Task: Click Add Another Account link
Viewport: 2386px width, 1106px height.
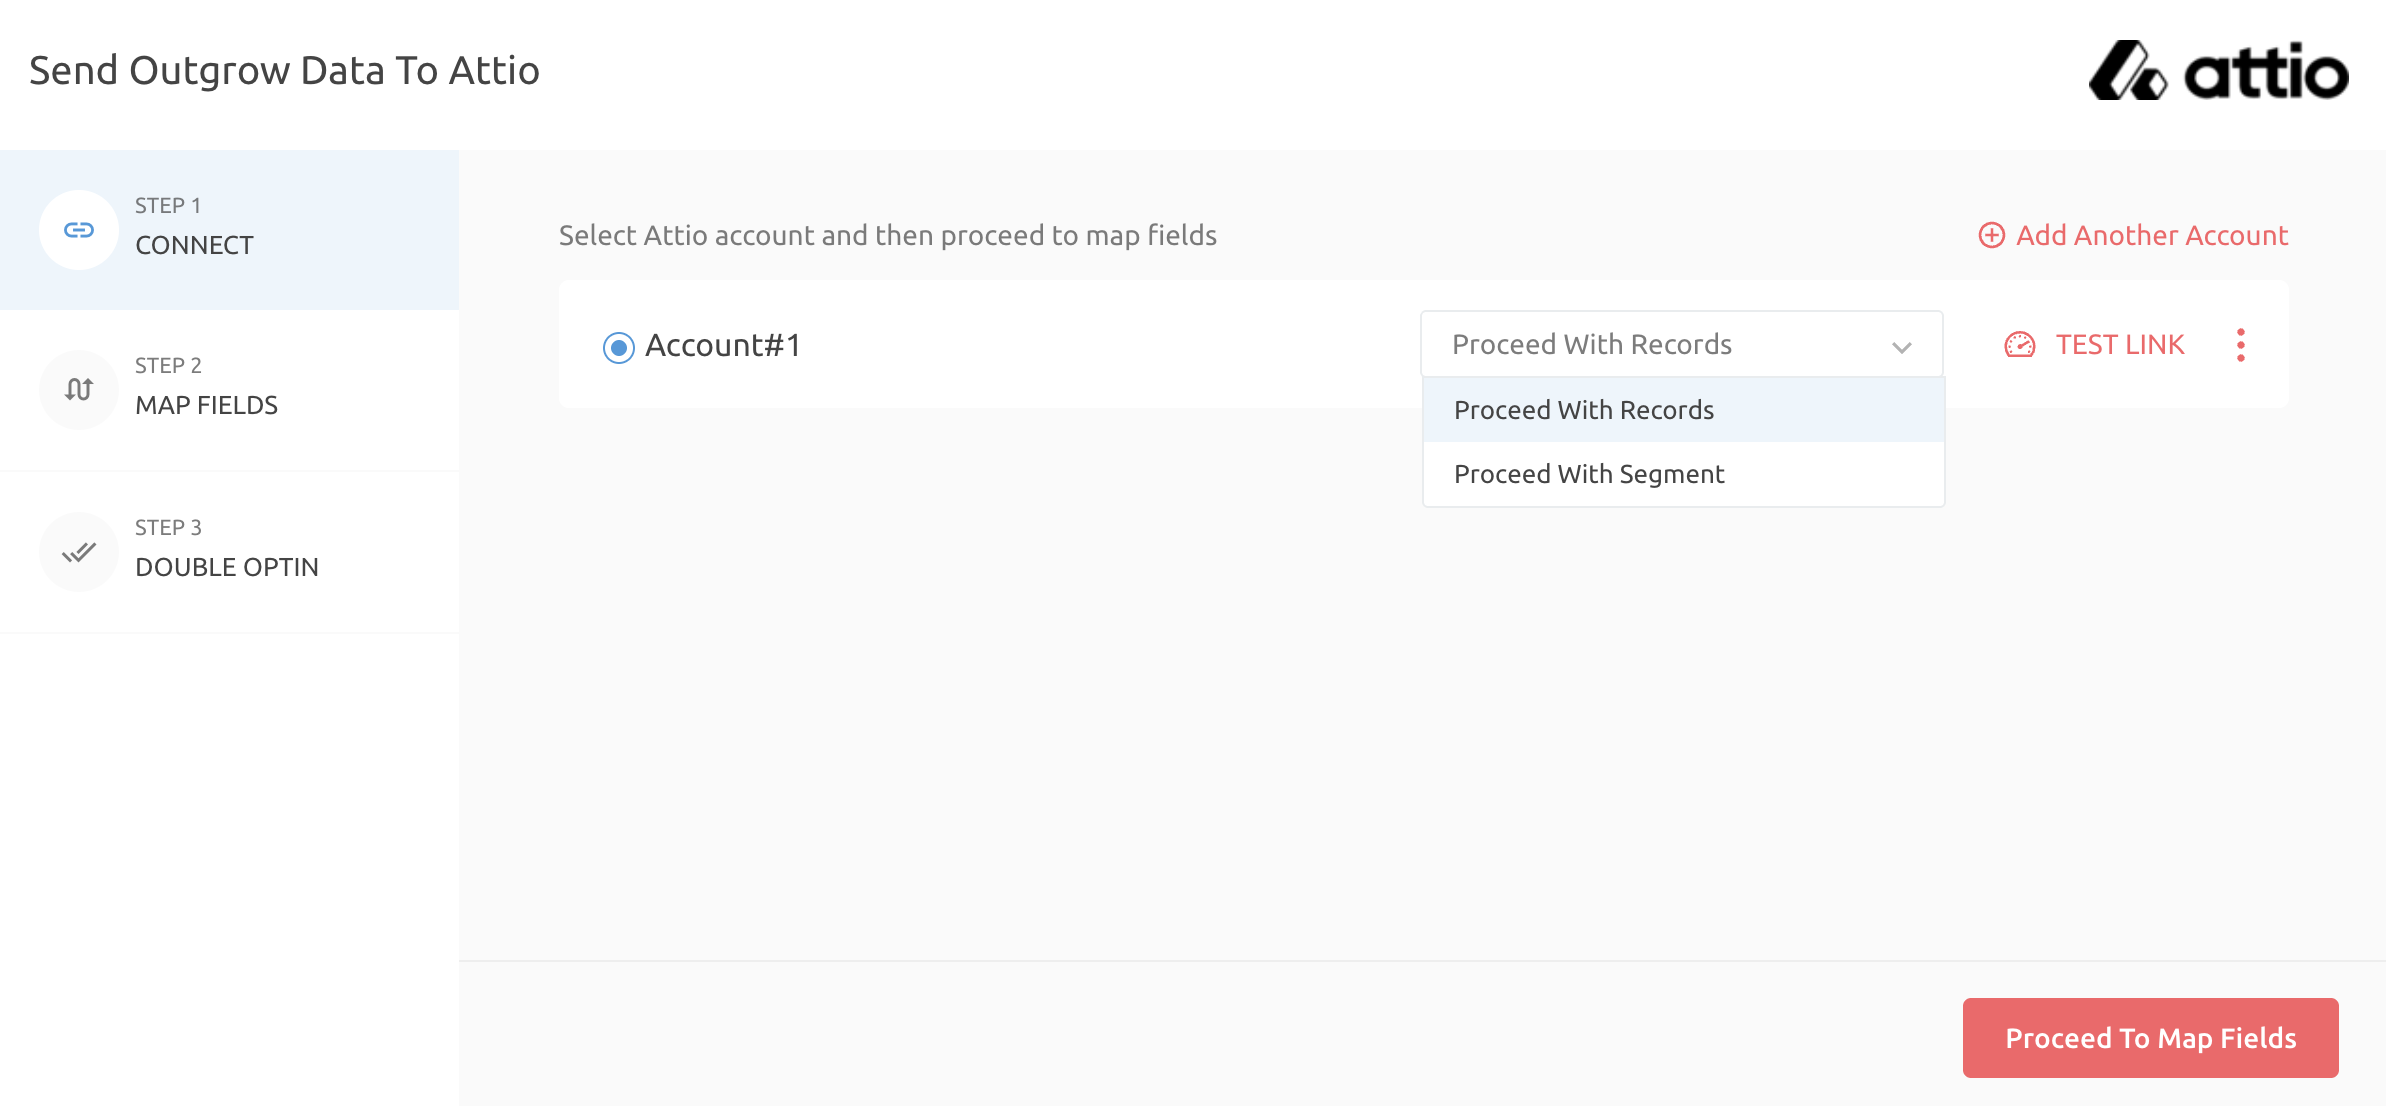Action: pyautogui.click(x=2151, y=235)
